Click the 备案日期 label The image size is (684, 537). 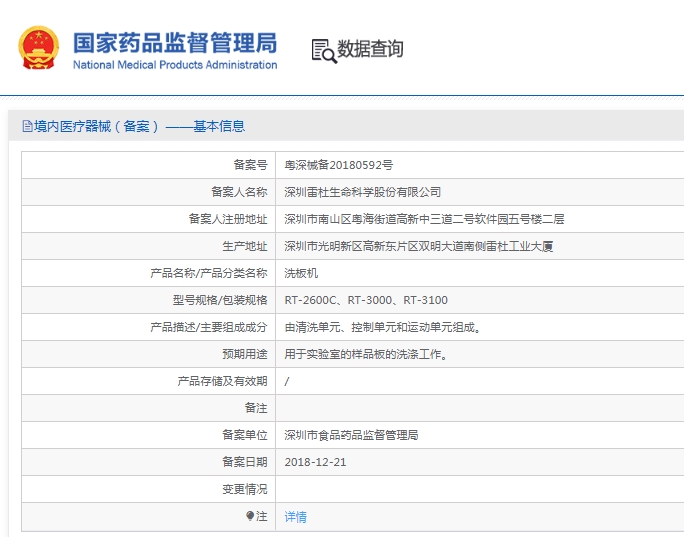pos(244,462)
